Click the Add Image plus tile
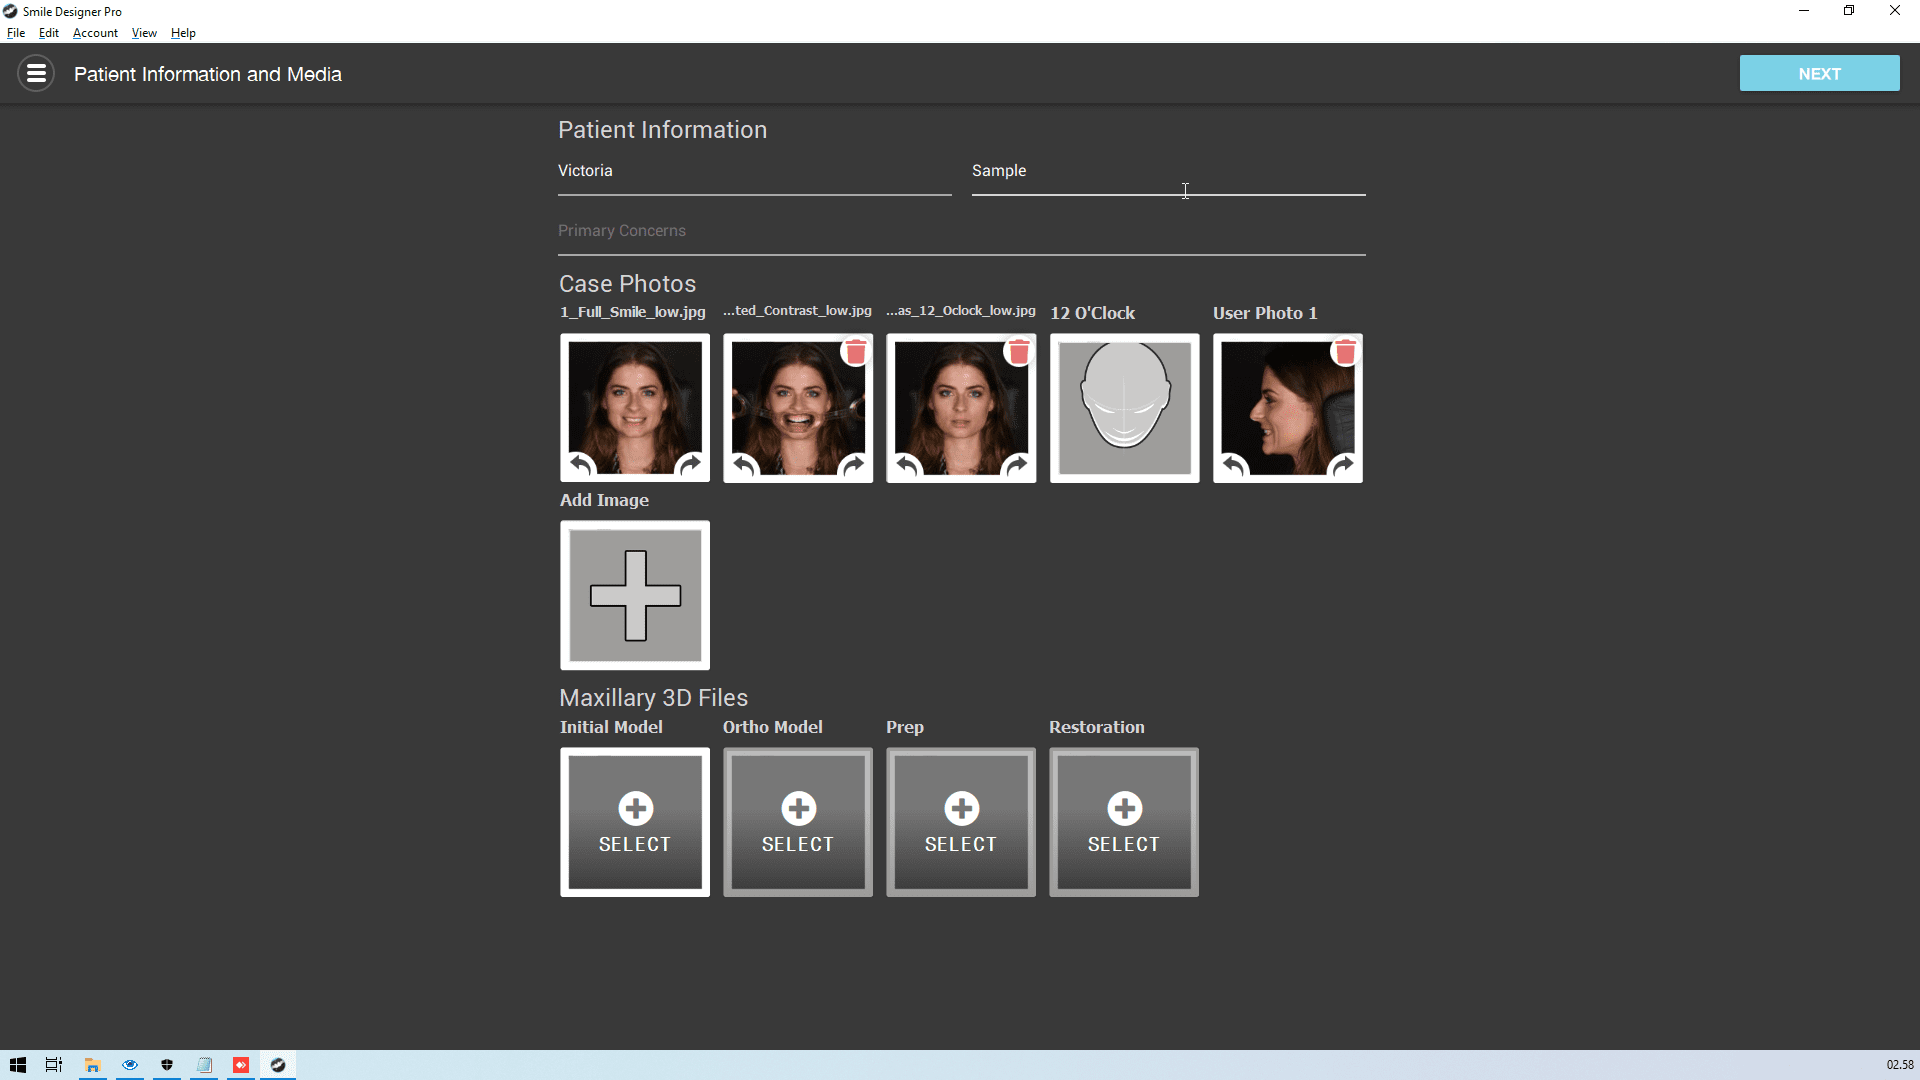This screenshot has width=1920, height=1080. 635,595
